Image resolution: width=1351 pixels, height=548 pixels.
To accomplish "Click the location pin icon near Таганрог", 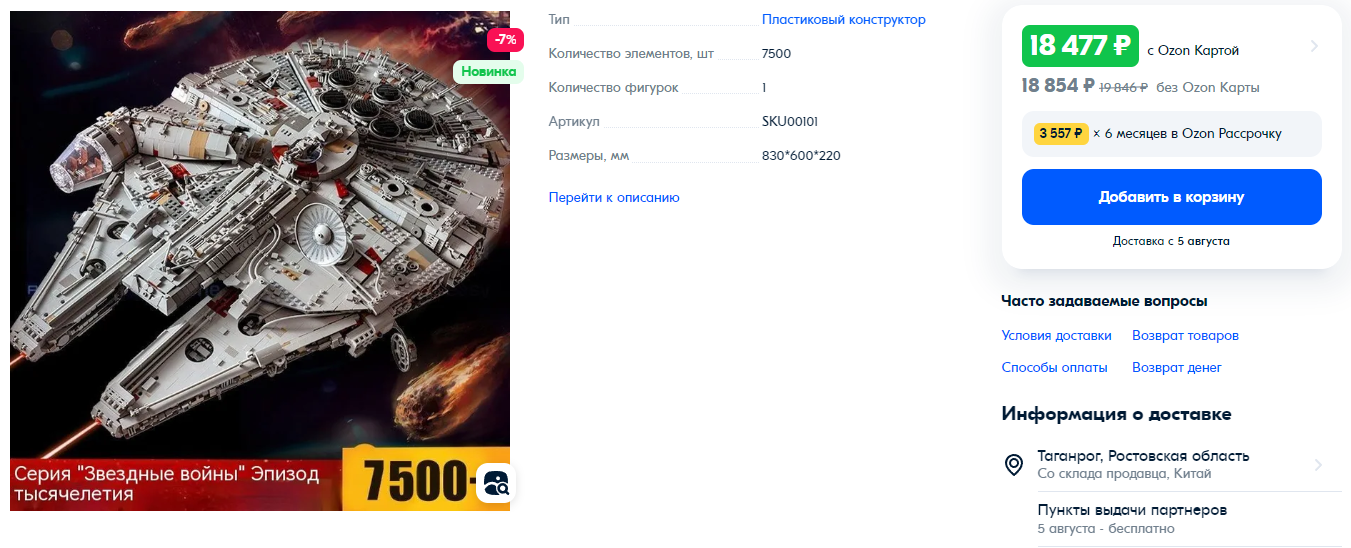I will (x=1014, y=465).
